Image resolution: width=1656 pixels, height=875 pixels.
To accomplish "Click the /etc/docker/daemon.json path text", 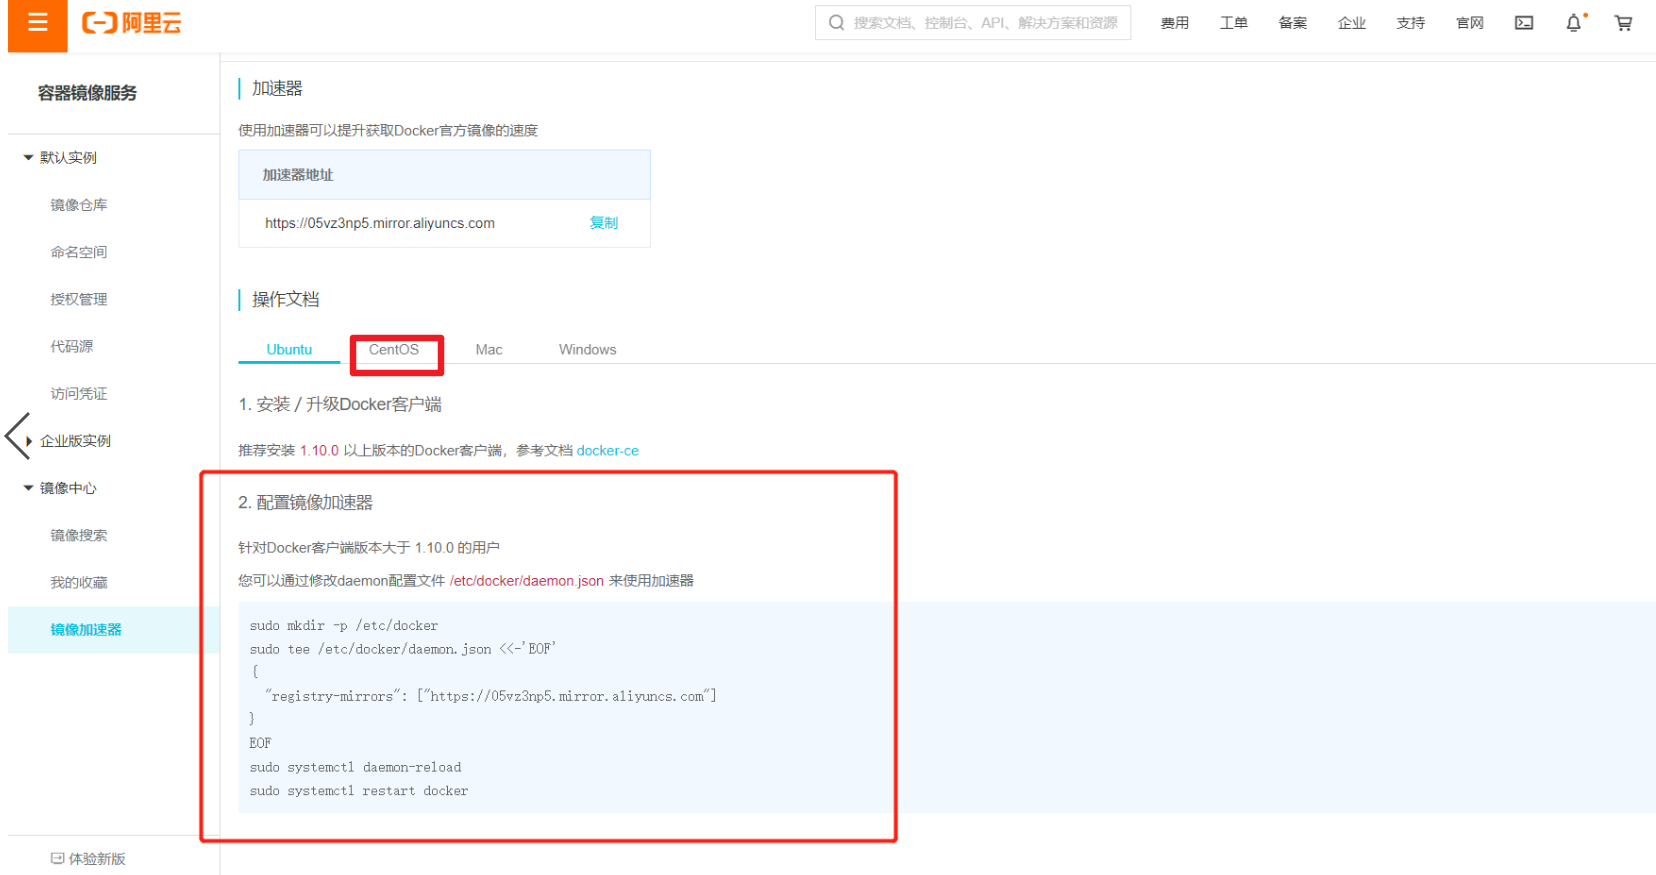I will 527,580.
